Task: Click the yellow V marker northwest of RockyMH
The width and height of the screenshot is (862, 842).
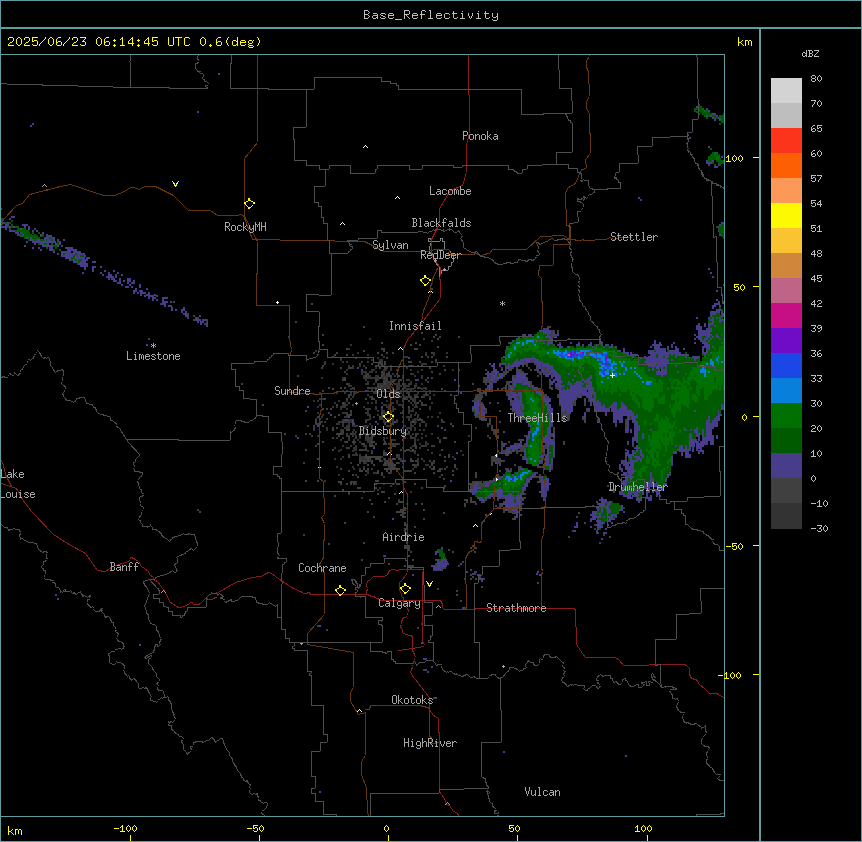Action: tap(175, 184)
